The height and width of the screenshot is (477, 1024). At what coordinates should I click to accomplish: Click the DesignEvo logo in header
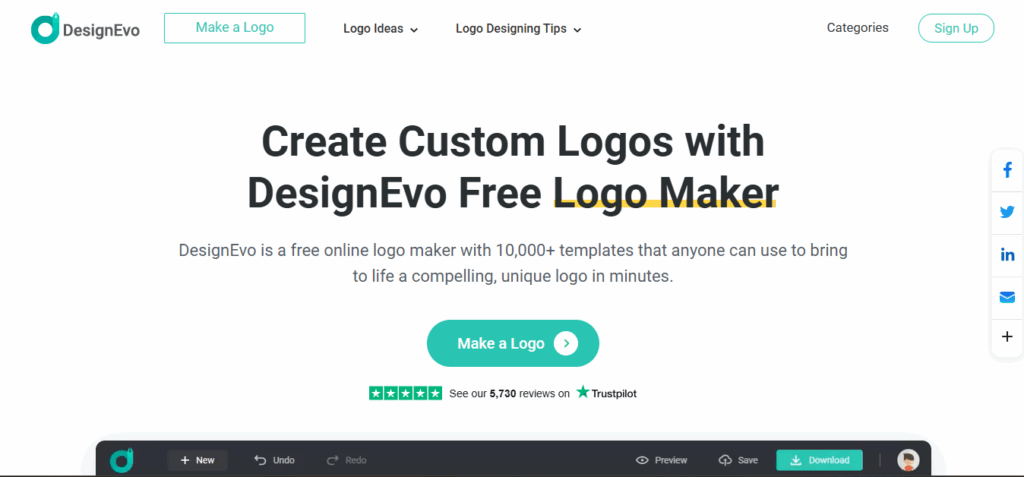86,29
